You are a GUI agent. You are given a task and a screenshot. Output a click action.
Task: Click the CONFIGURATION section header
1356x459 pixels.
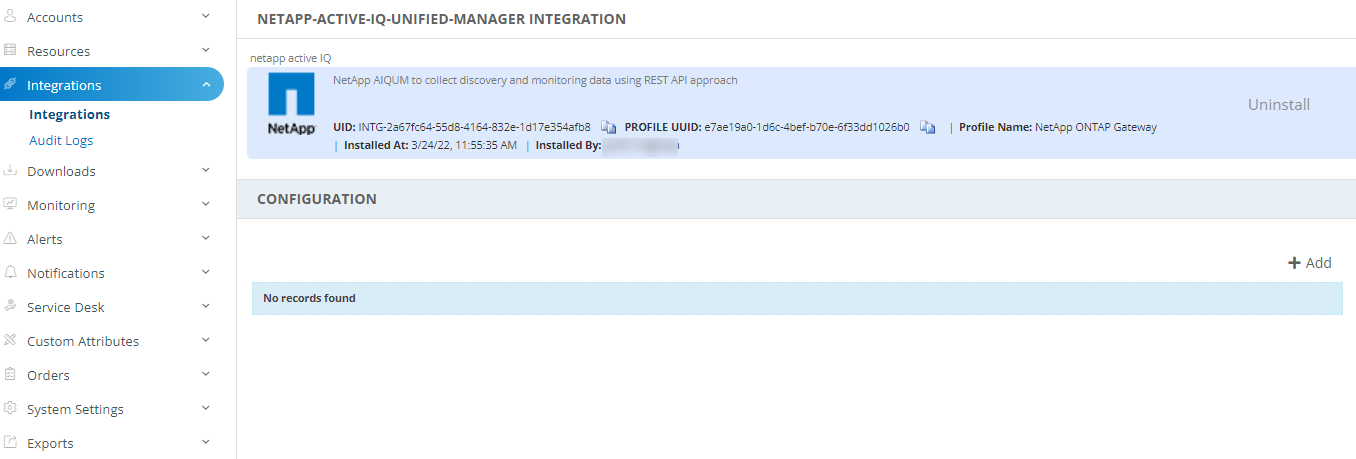(317, 199)
